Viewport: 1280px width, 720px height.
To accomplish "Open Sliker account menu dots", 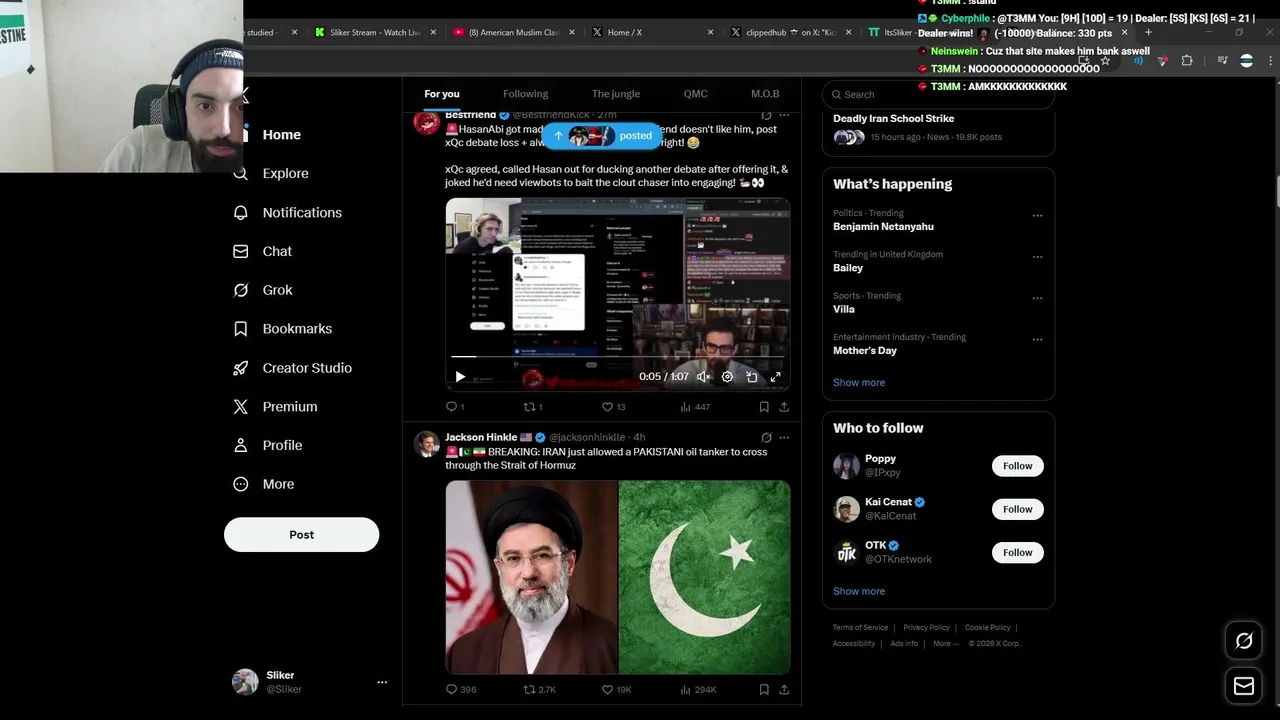I will click(382, 682).
